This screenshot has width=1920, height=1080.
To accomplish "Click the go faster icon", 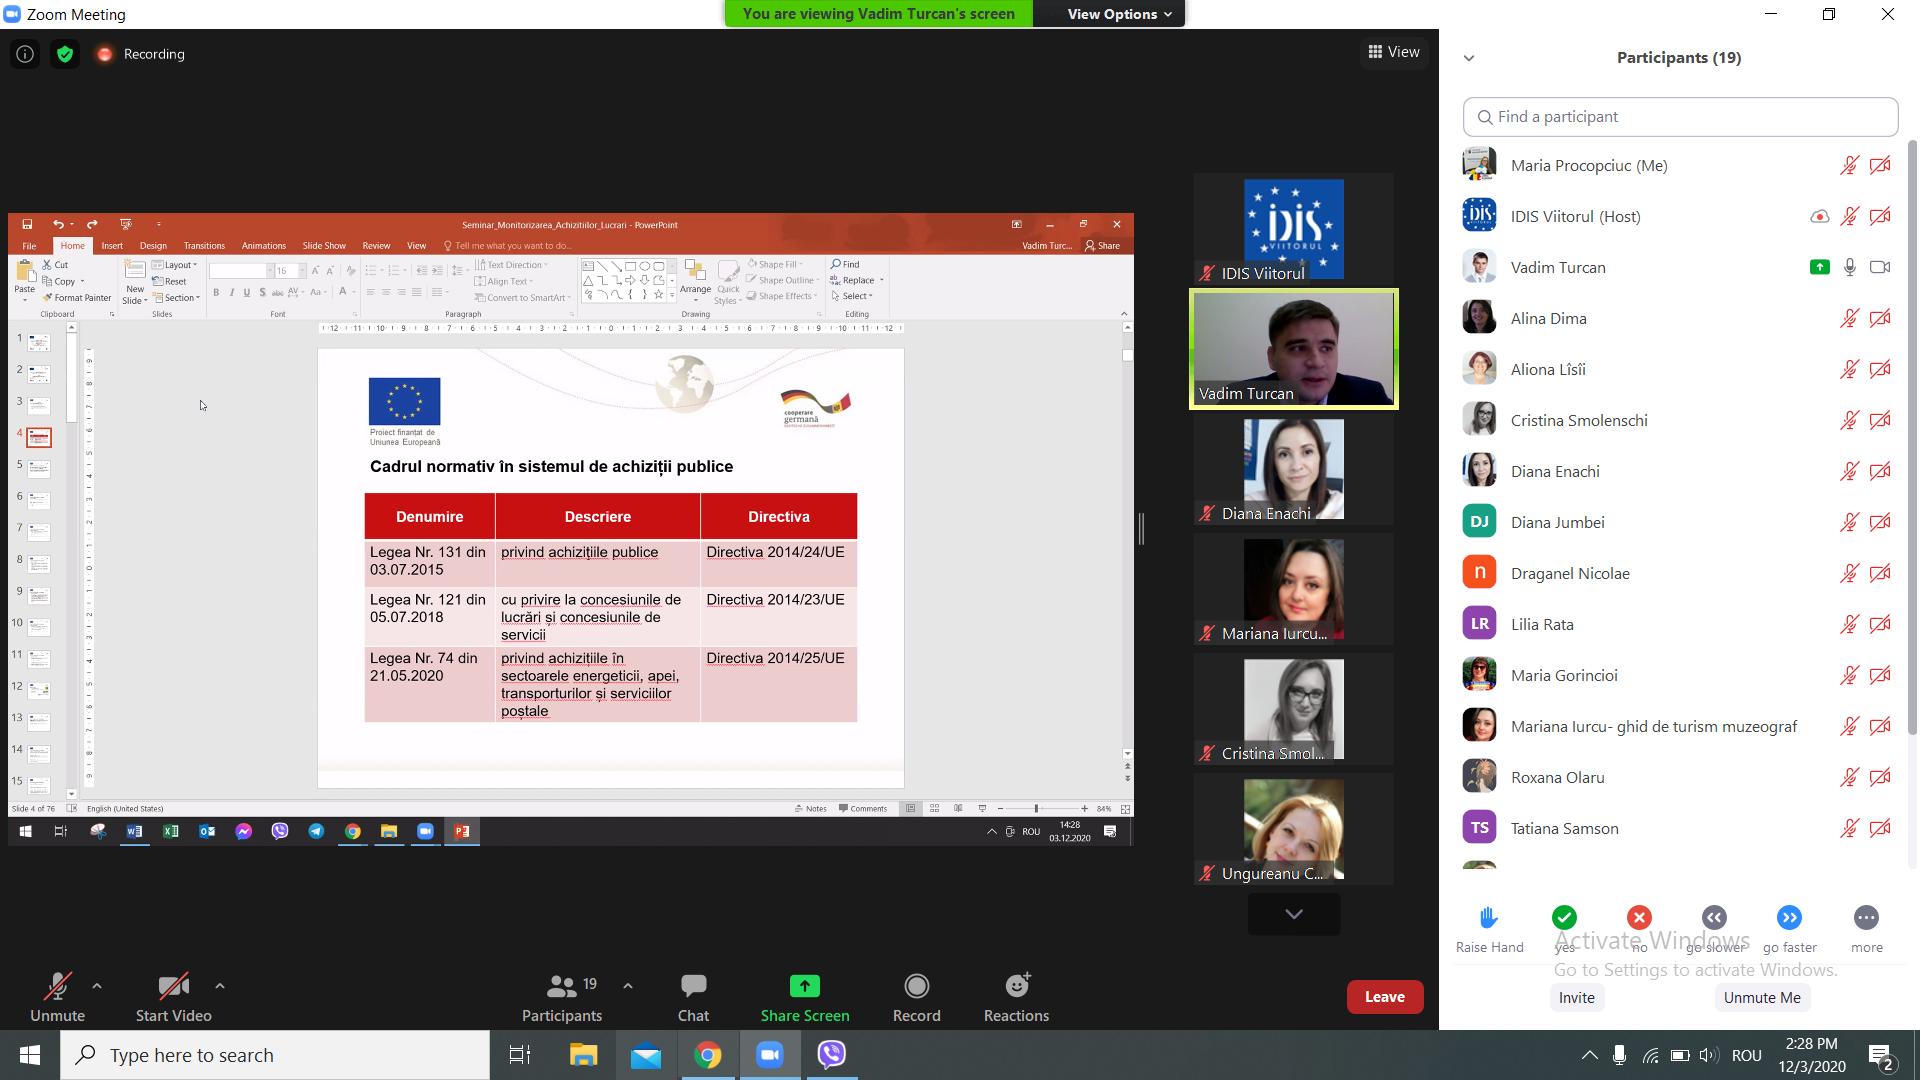I will click(1789, 917).
